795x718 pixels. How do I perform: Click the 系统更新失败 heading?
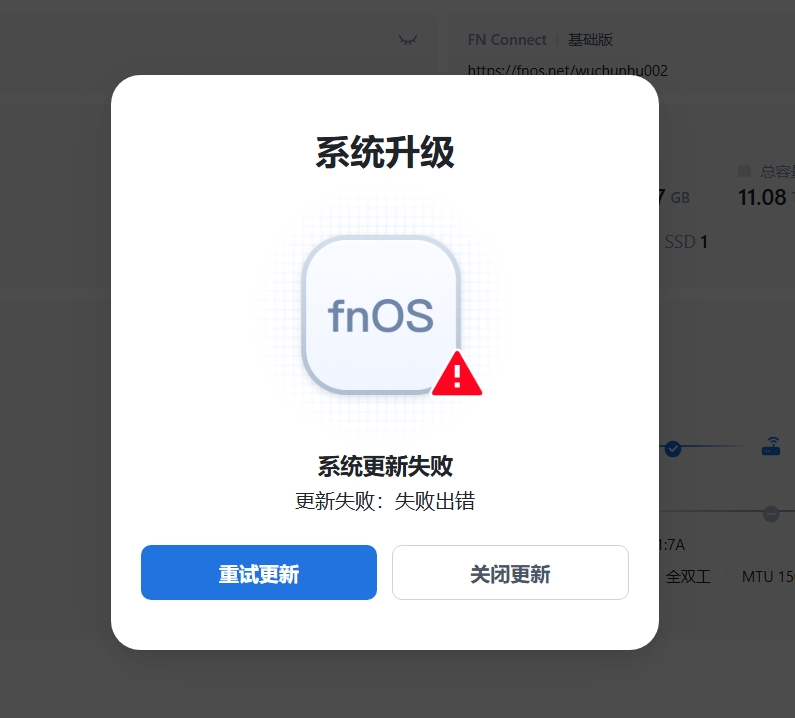pos(385,466)
